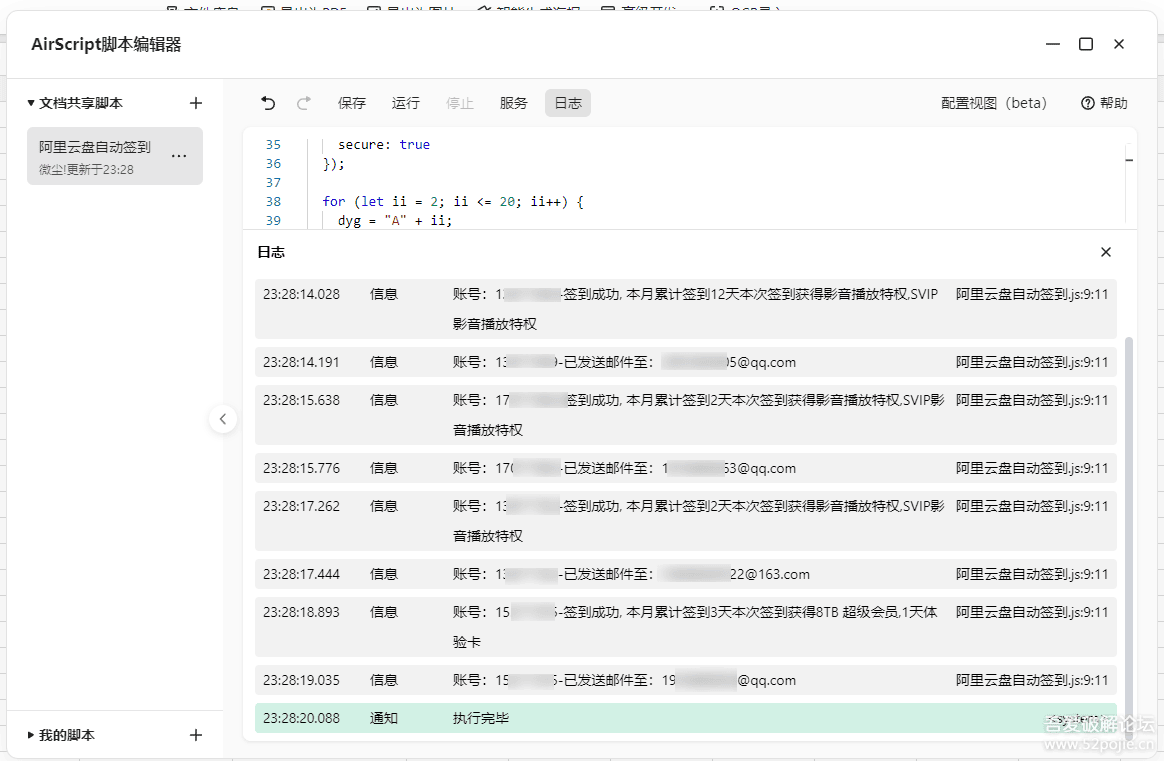Select log entry at 23:28:14.191
1164x761 pixels.
pos(686,362)
